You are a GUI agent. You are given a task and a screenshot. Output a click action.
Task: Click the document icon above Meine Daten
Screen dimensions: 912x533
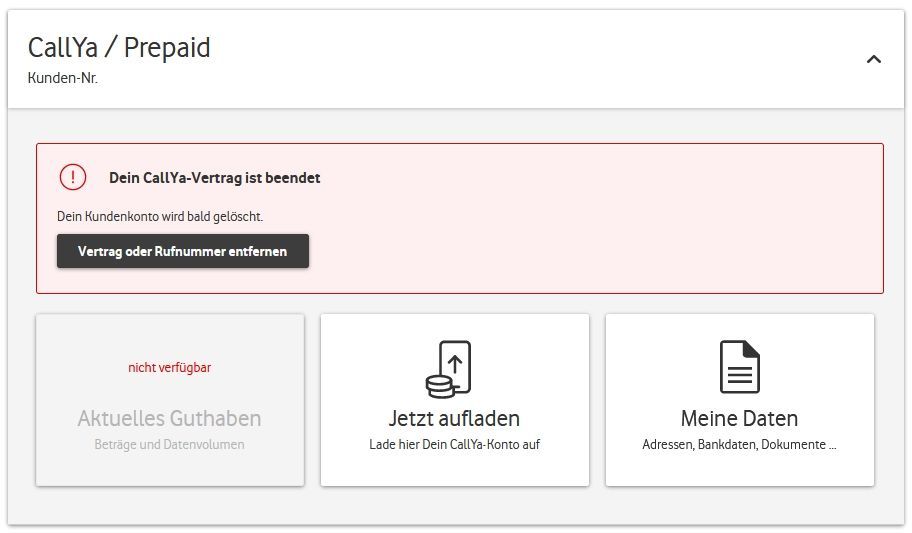click(x=740, y=367)
